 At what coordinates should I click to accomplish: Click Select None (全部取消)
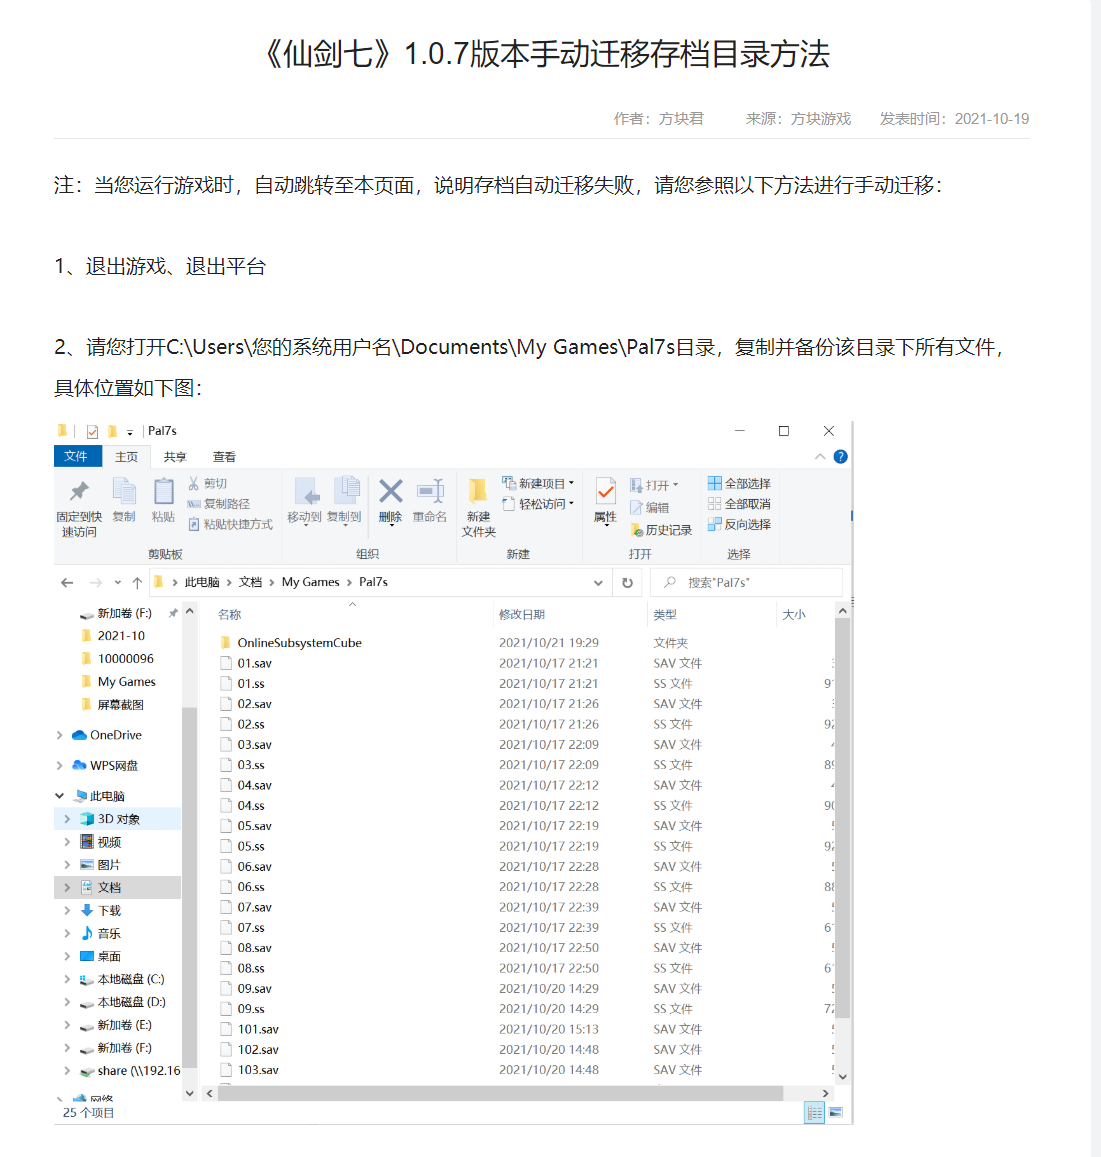click(739, 504)
